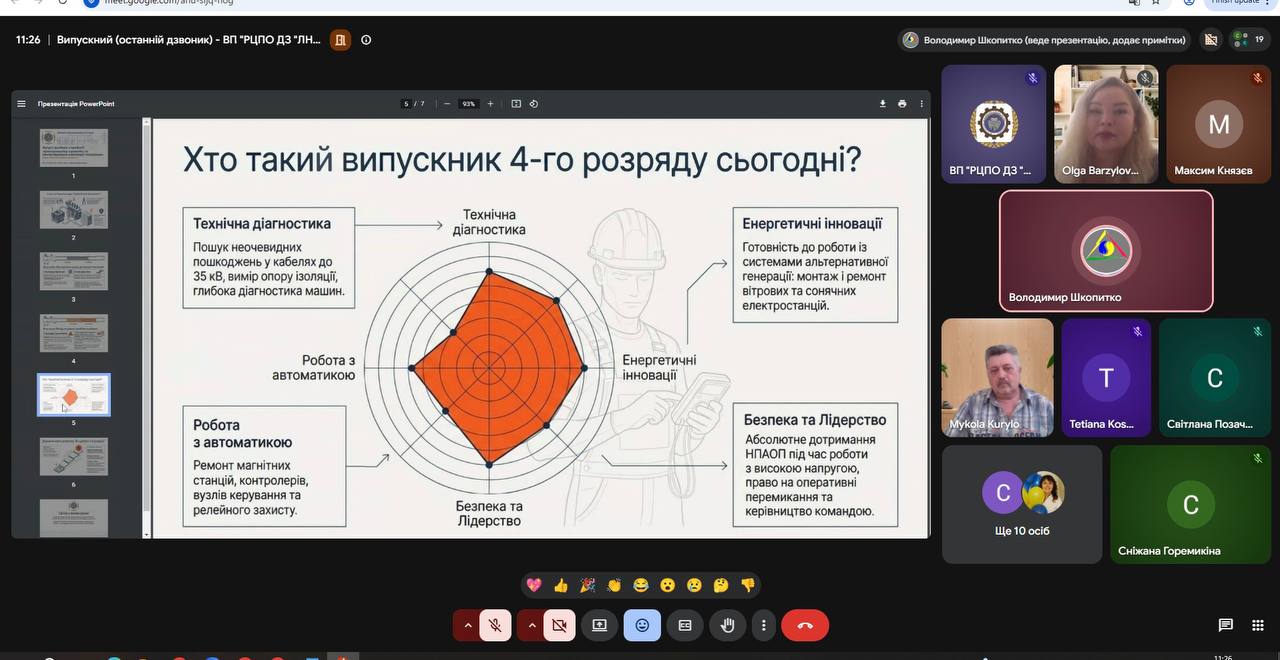
Task: Select slide thumbnail 2
Action: [x=74, y=209]
